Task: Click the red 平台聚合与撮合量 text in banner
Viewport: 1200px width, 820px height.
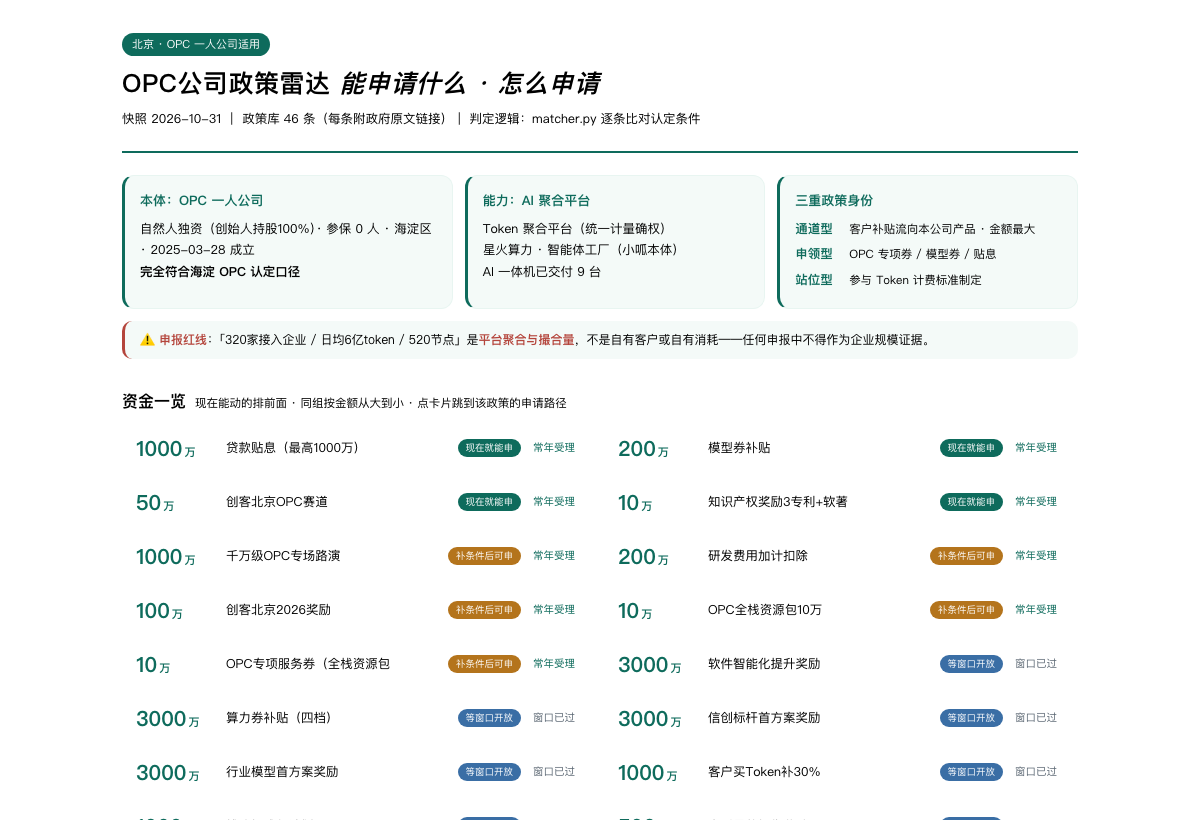Action: pos(527,340)
